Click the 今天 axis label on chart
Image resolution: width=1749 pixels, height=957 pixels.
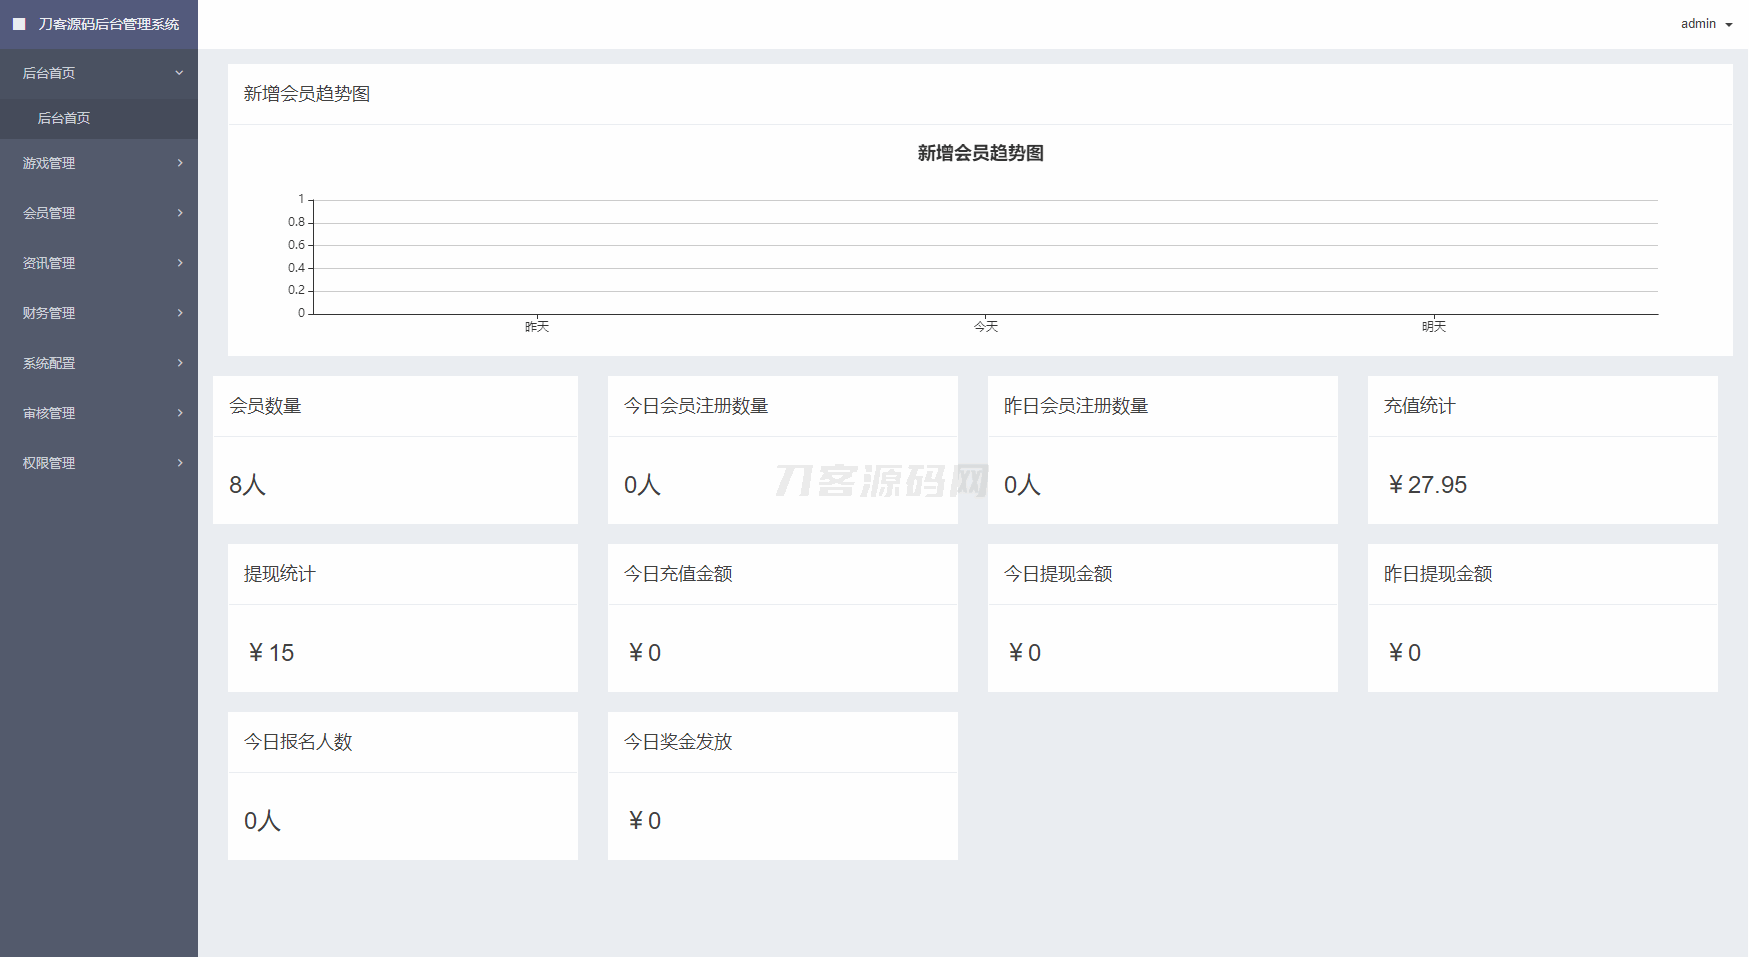tap(986, 327)
